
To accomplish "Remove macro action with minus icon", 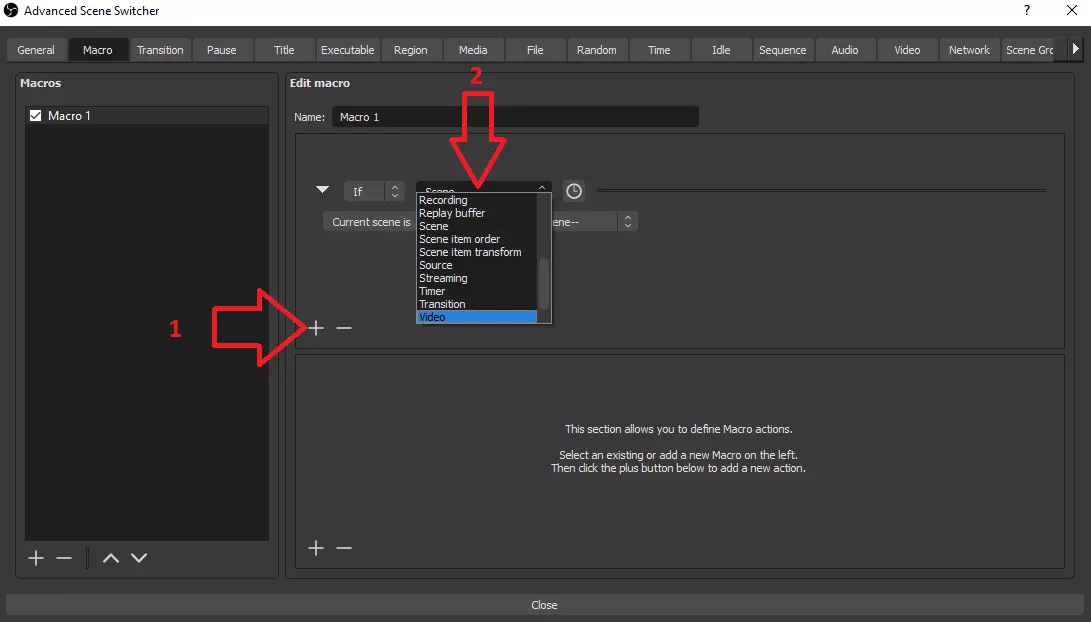I will click(x=344, y=548).
